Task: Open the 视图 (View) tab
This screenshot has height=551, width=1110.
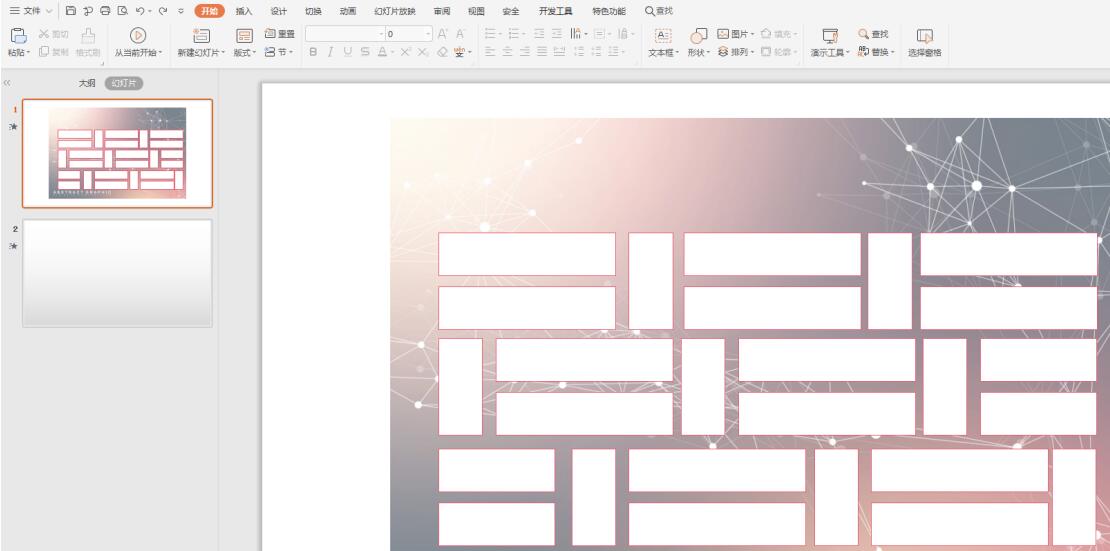Action: tap(476, 11)
